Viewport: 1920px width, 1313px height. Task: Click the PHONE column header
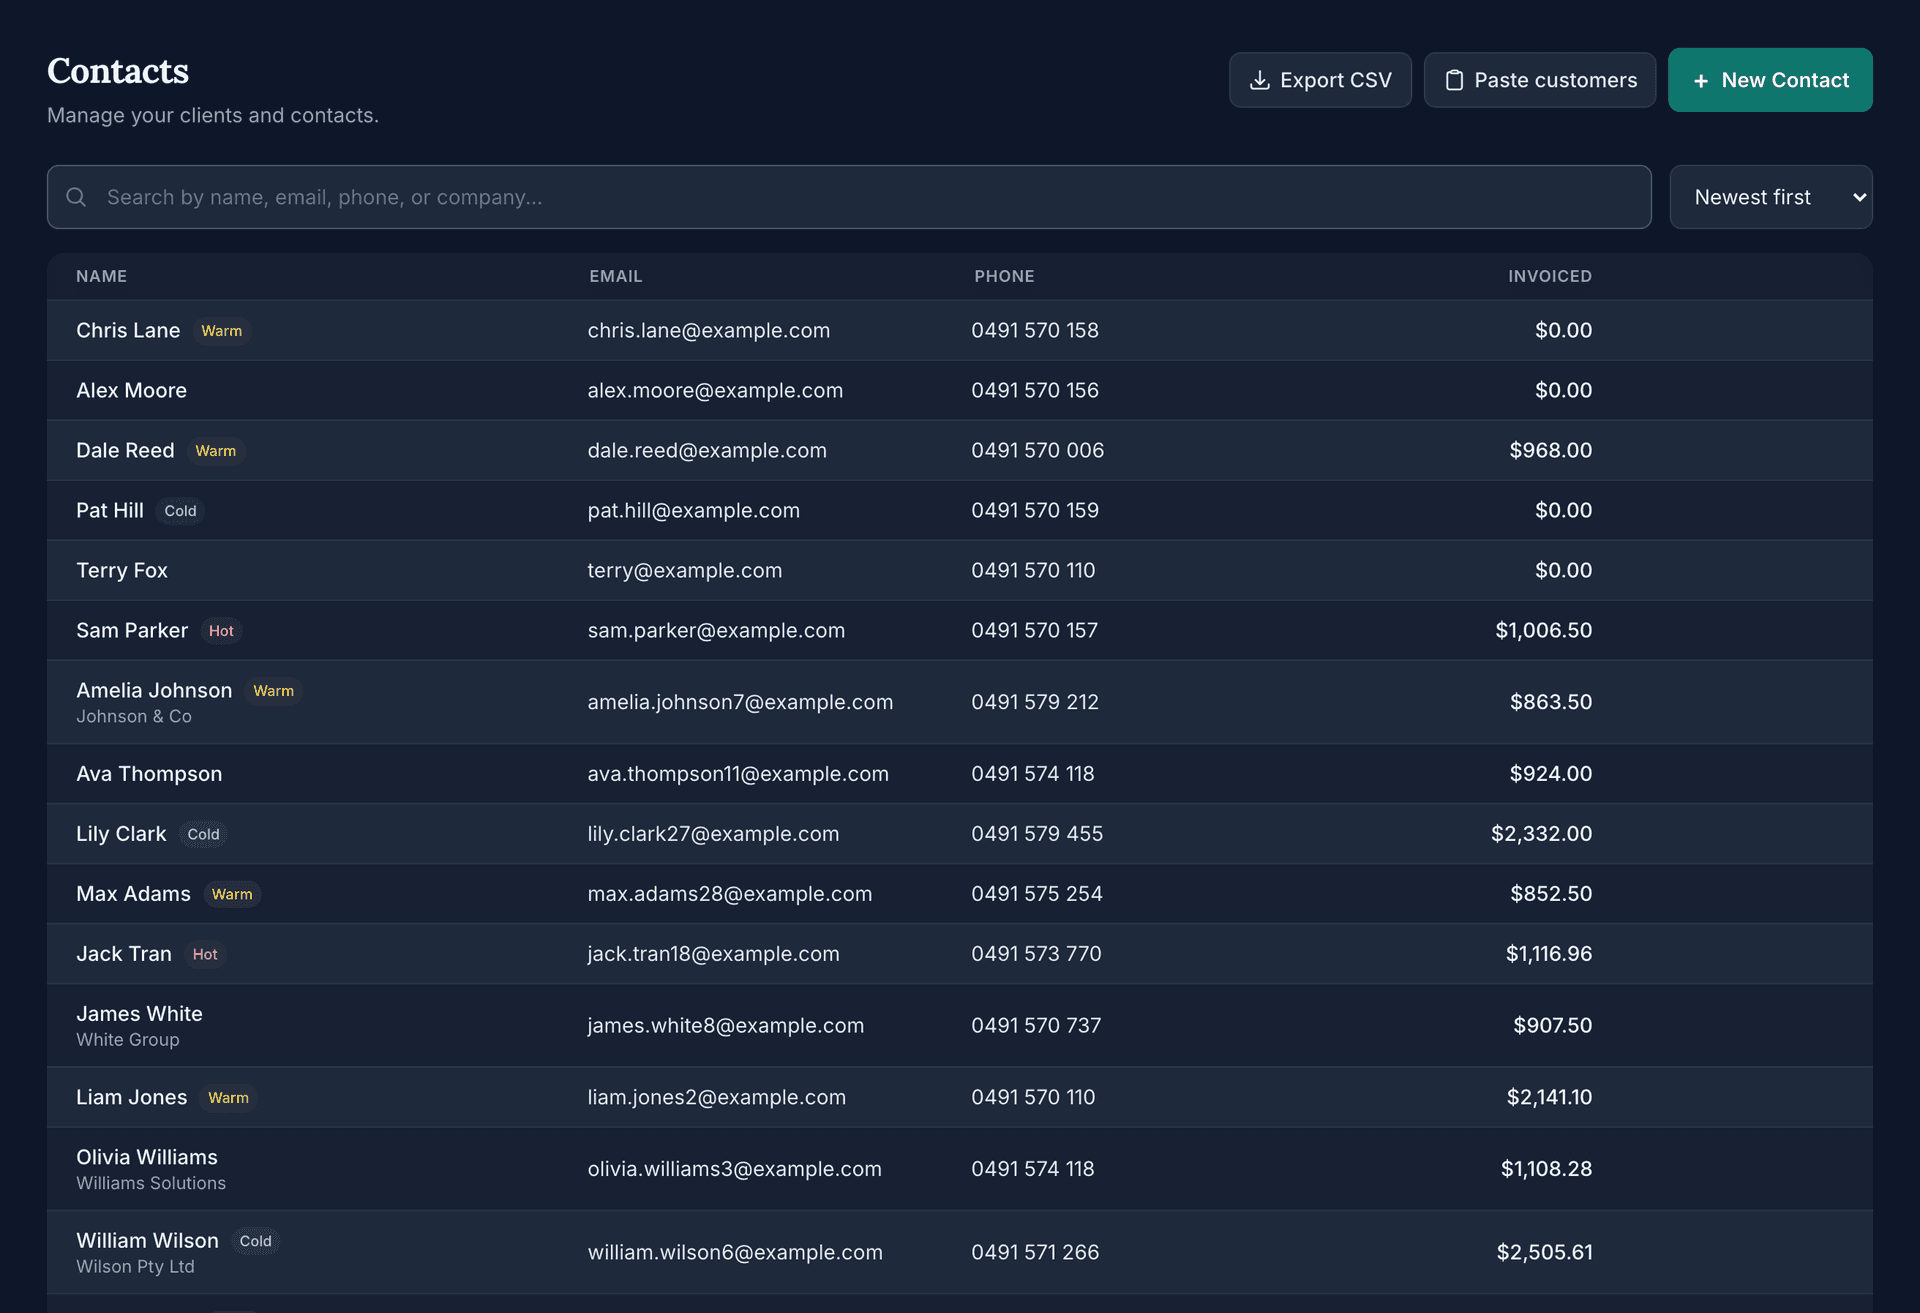(x=1005, y=276)
